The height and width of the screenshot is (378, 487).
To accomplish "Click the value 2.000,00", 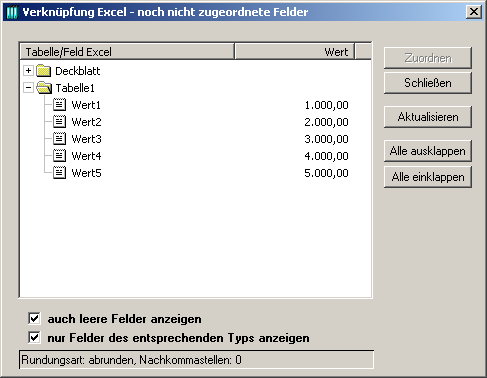I will click(326, 122).
